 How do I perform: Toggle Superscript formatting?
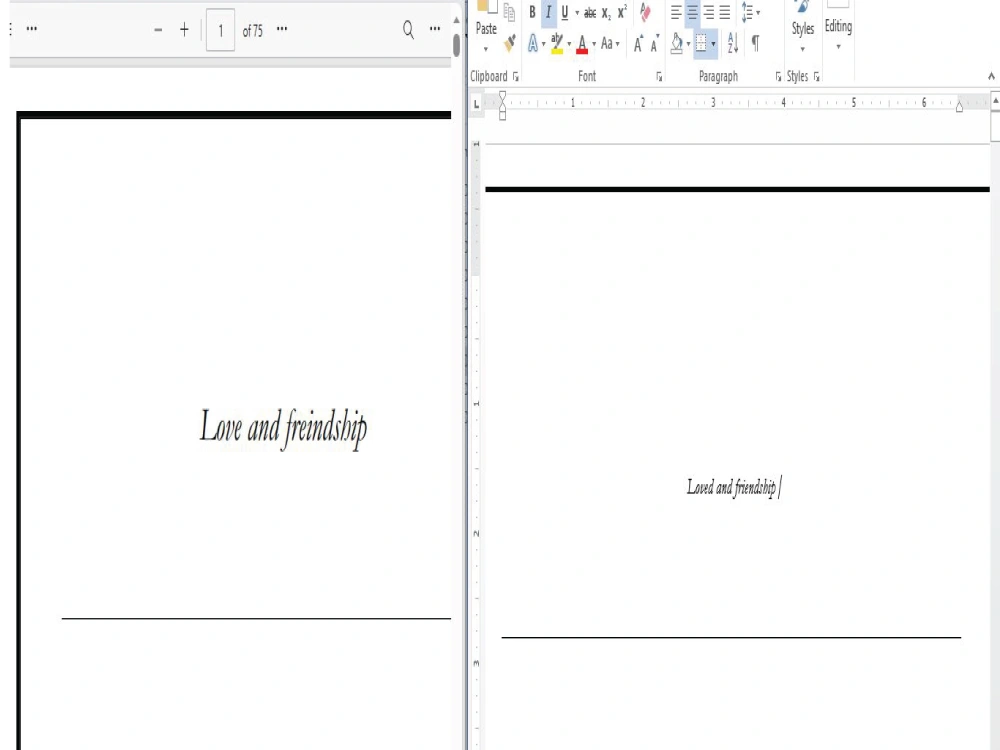[622, 12]
